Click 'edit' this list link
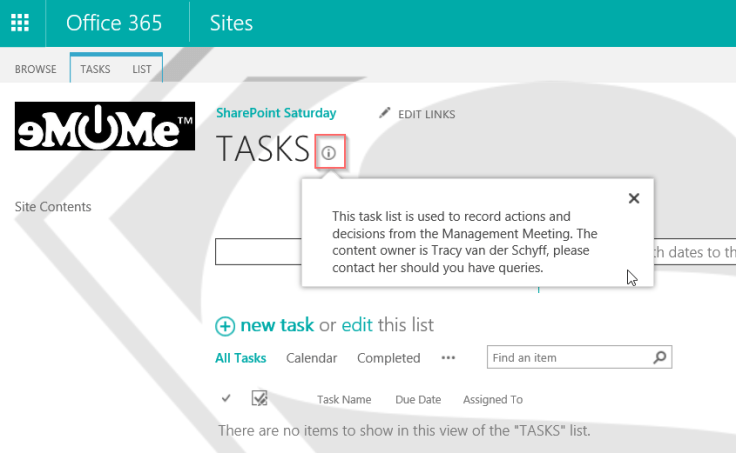The height and width of the screenshot is (453, 736). (x=357, y=325)
